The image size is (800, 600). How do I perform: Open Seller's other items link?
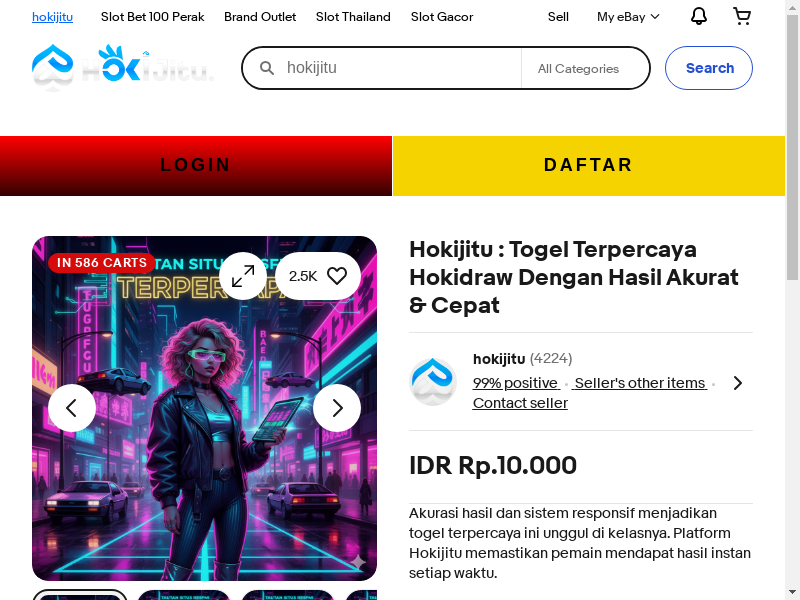640,383
